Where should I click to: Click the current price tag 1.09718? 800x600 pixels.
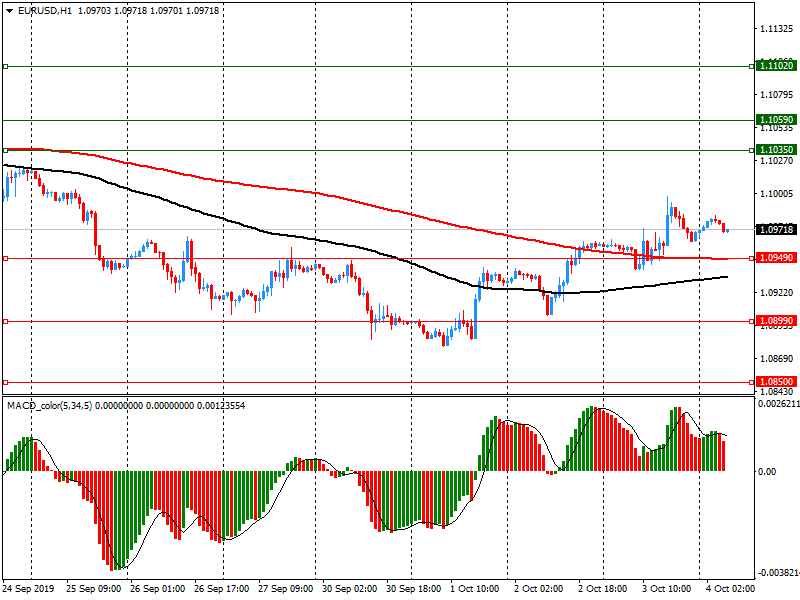(x=776, y=229)
